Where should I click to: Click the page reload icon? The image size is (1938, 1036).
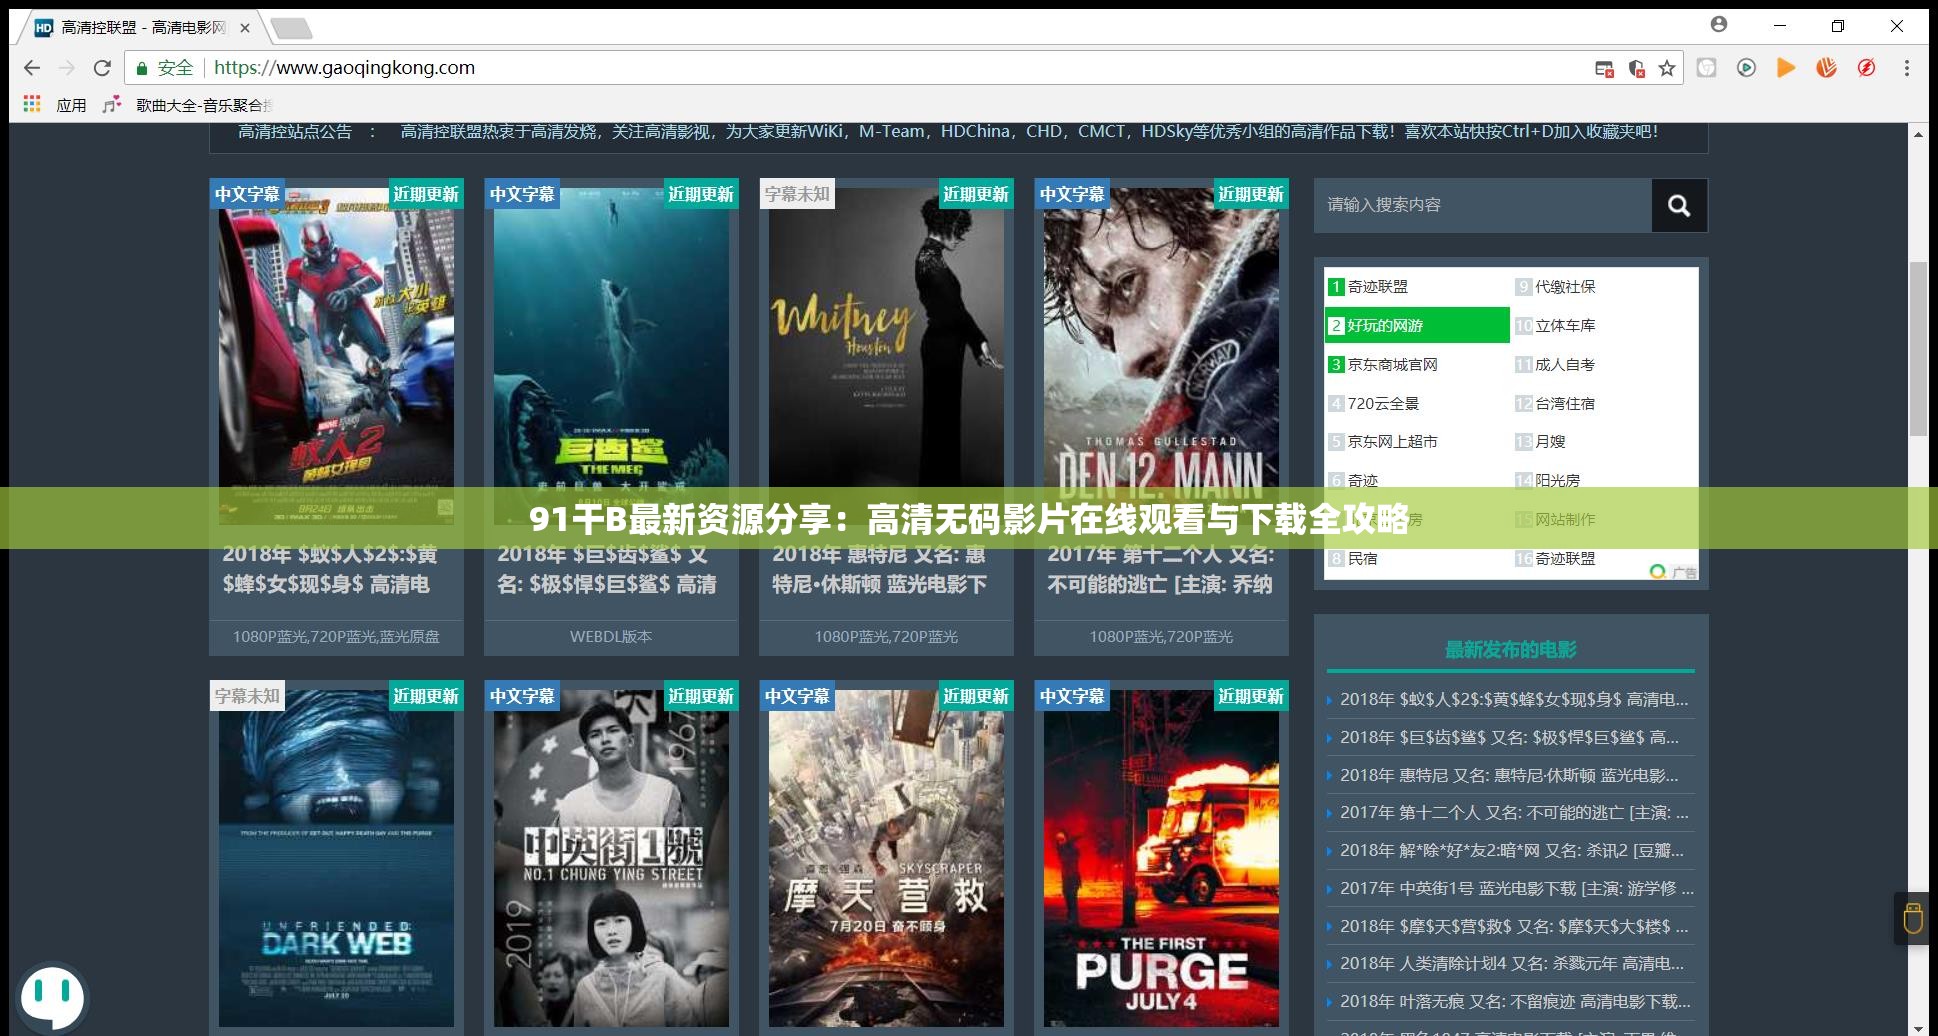pyautogui.click(x=103, y=68)
